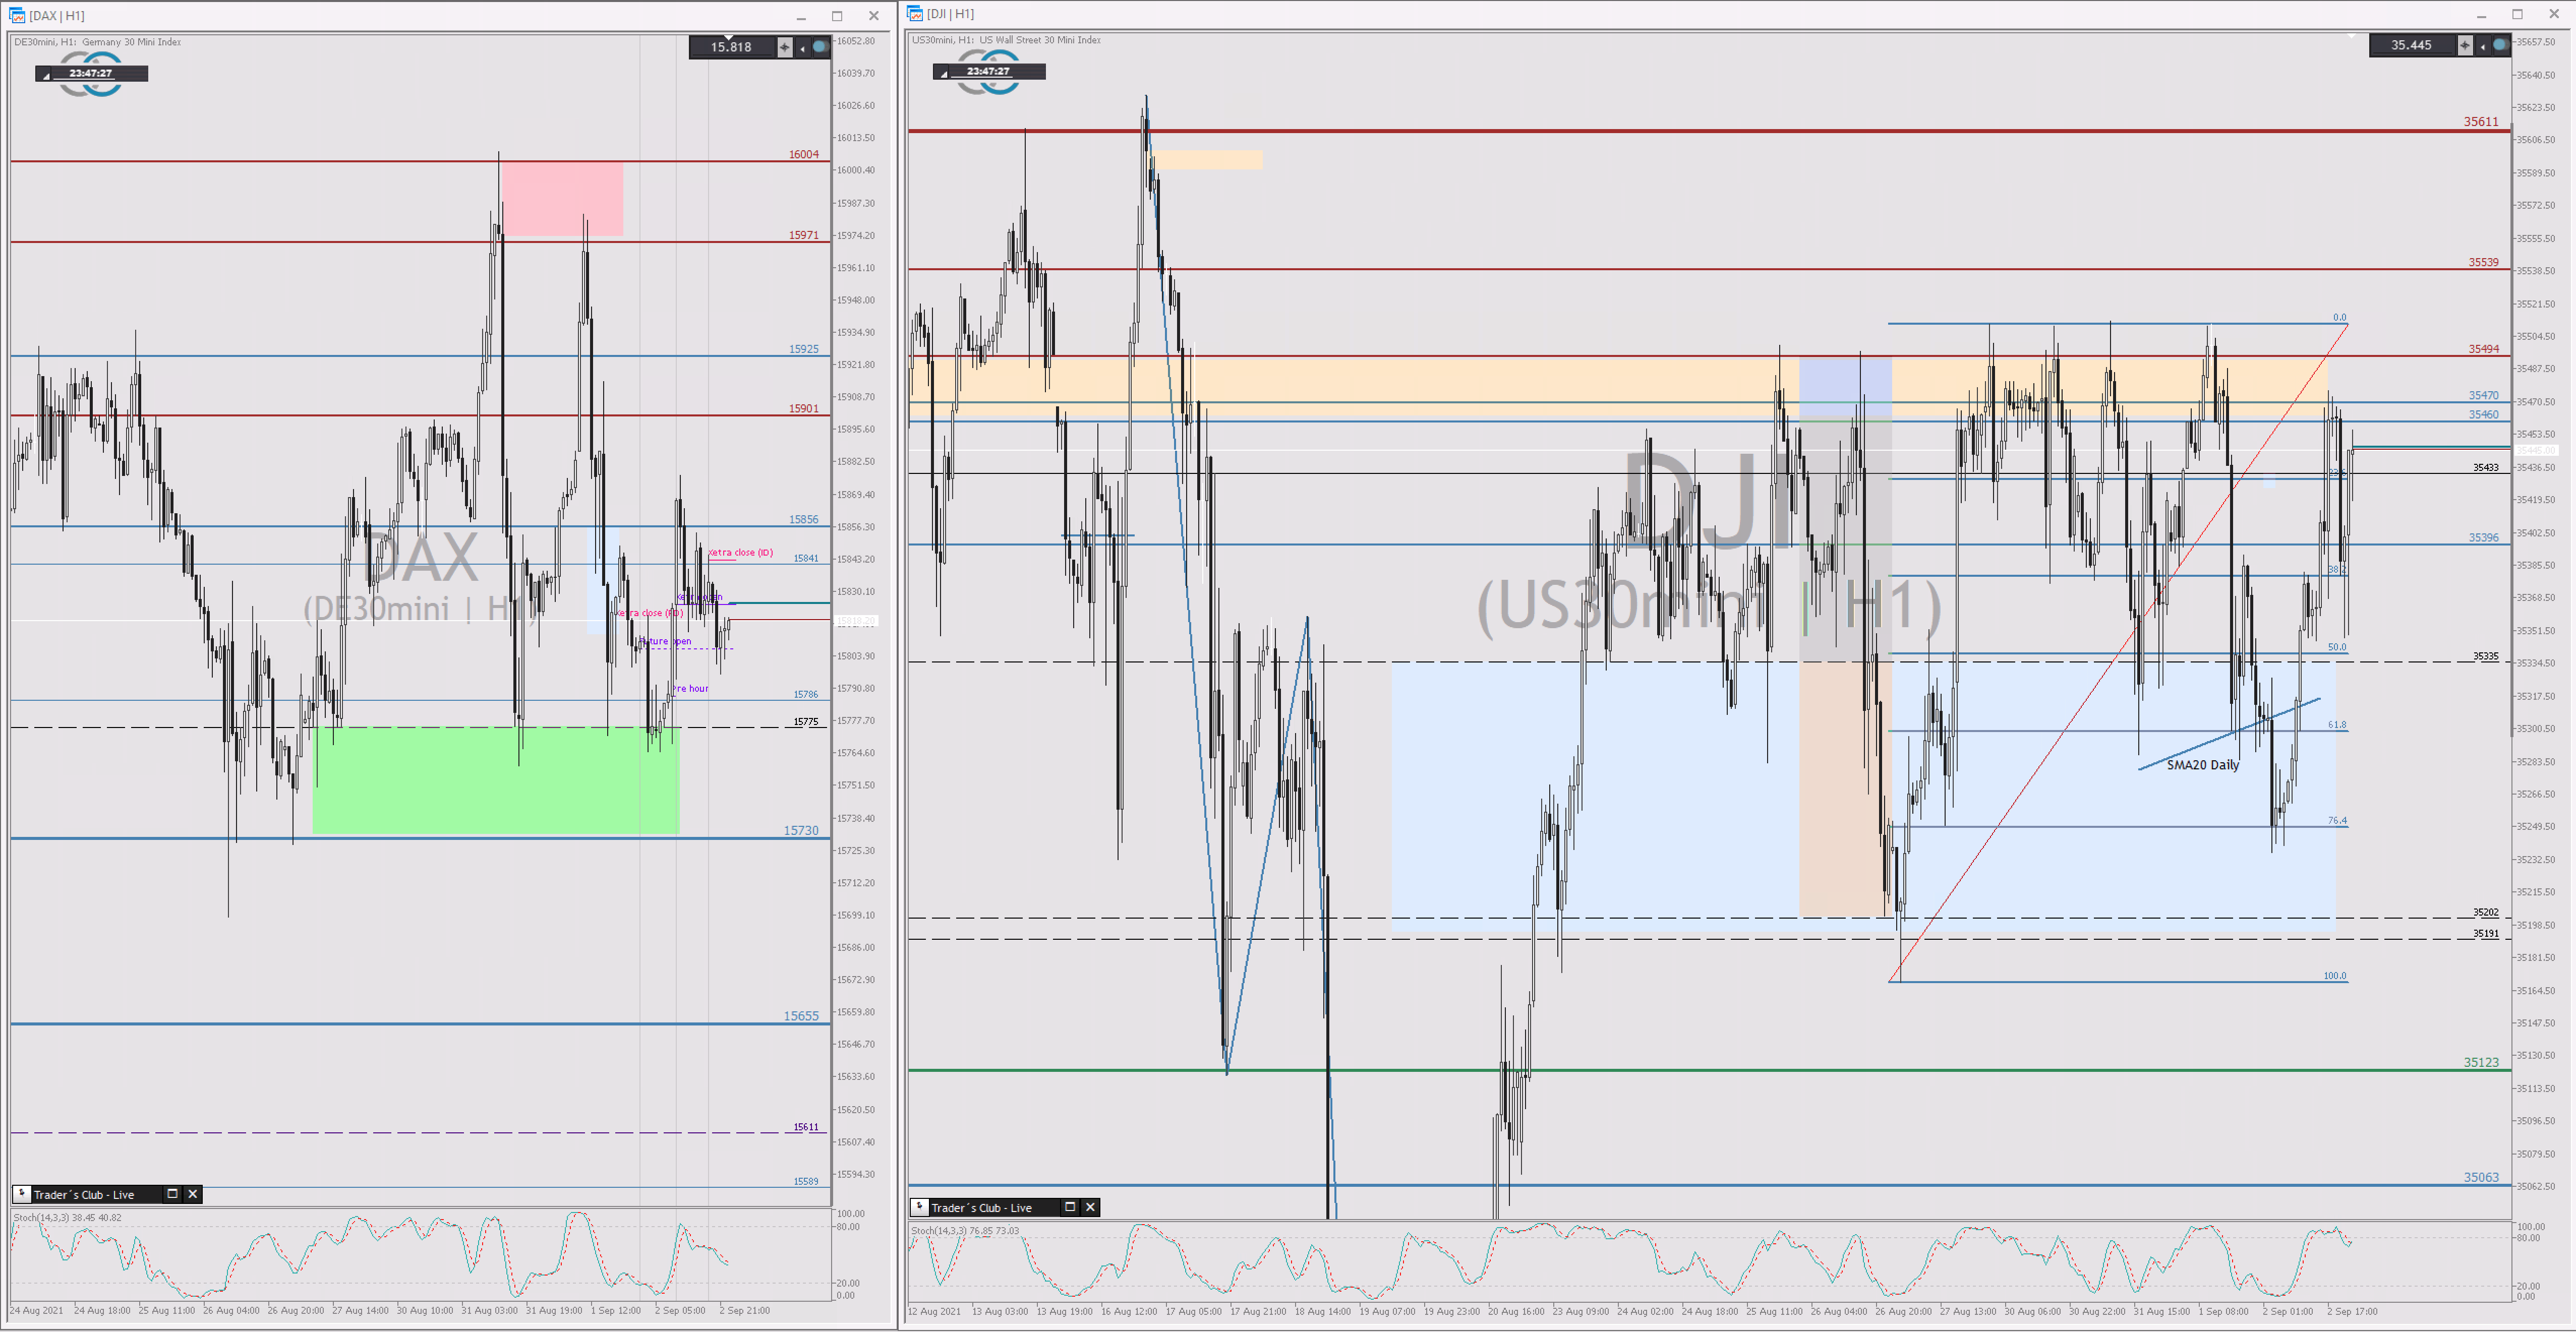The image size is (2576, 1332).
Task: Expand the DJI timer panel corner arrow
Action: [x=944, y=74]
